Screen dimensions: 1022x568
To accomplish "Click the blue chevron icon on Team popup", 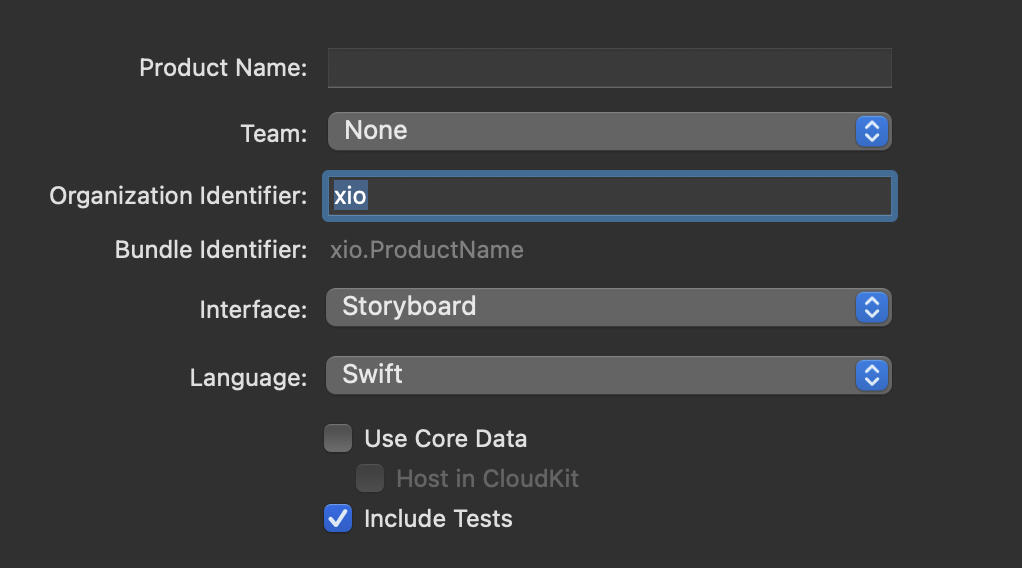I will pos(871,131).
